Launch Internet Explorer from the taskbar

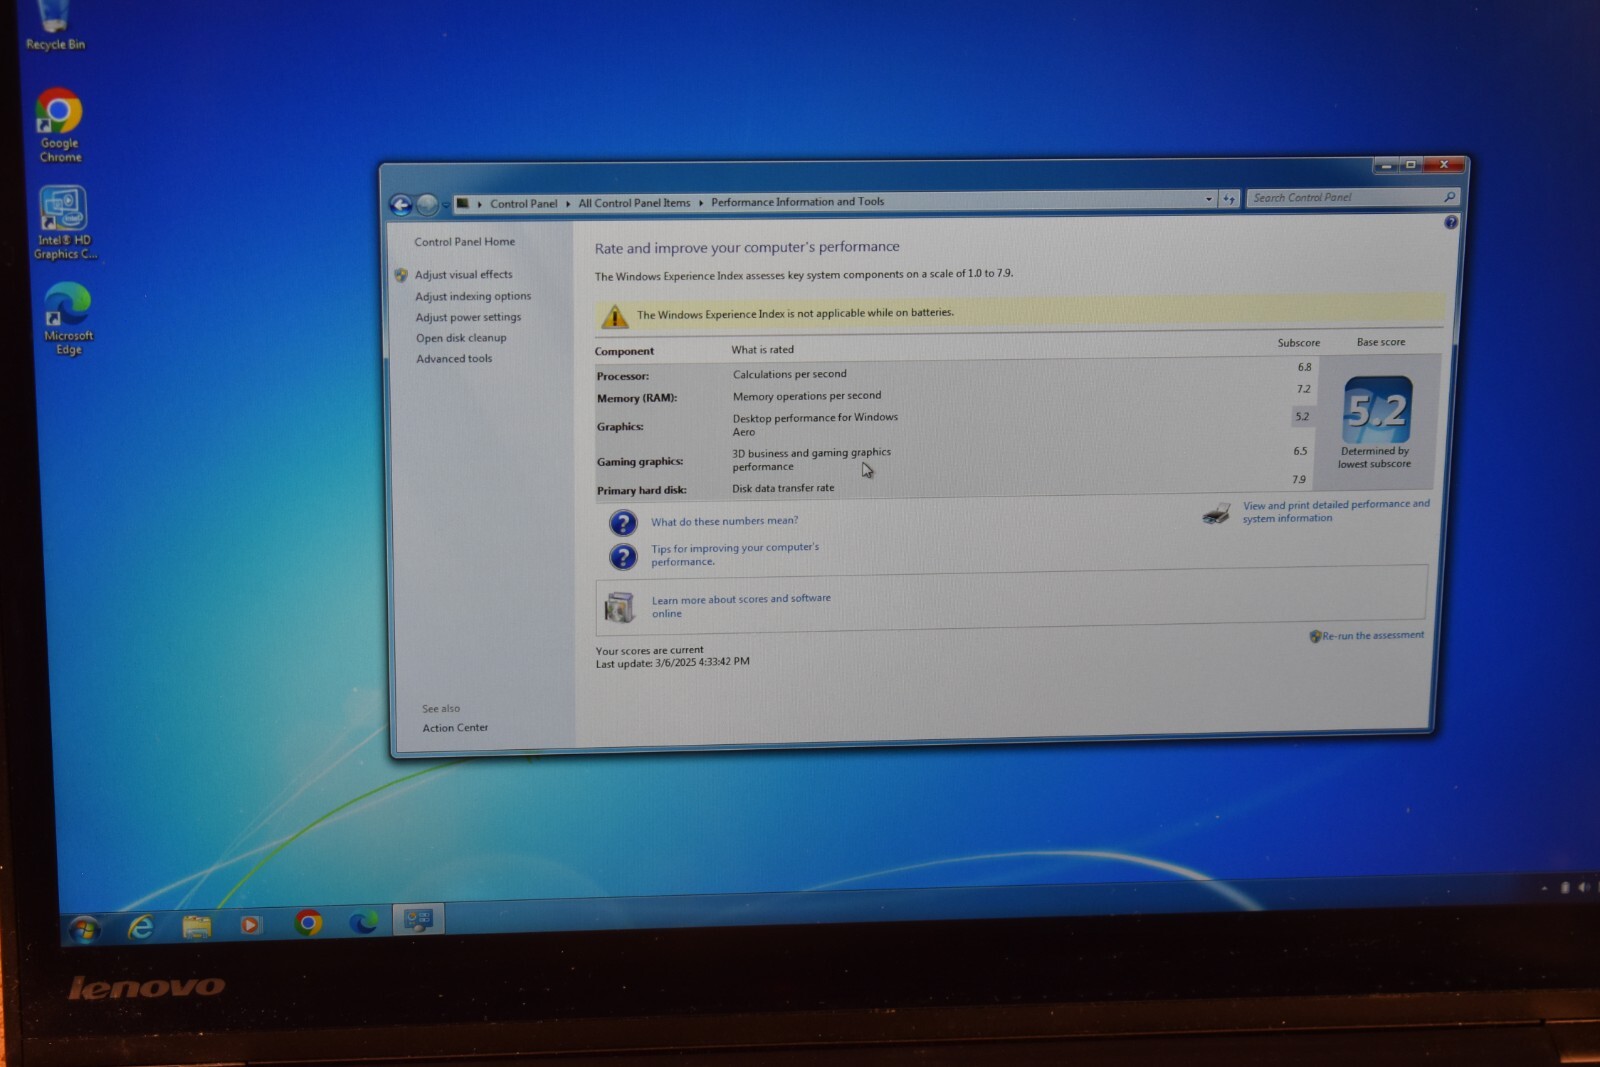pos(141,927)
